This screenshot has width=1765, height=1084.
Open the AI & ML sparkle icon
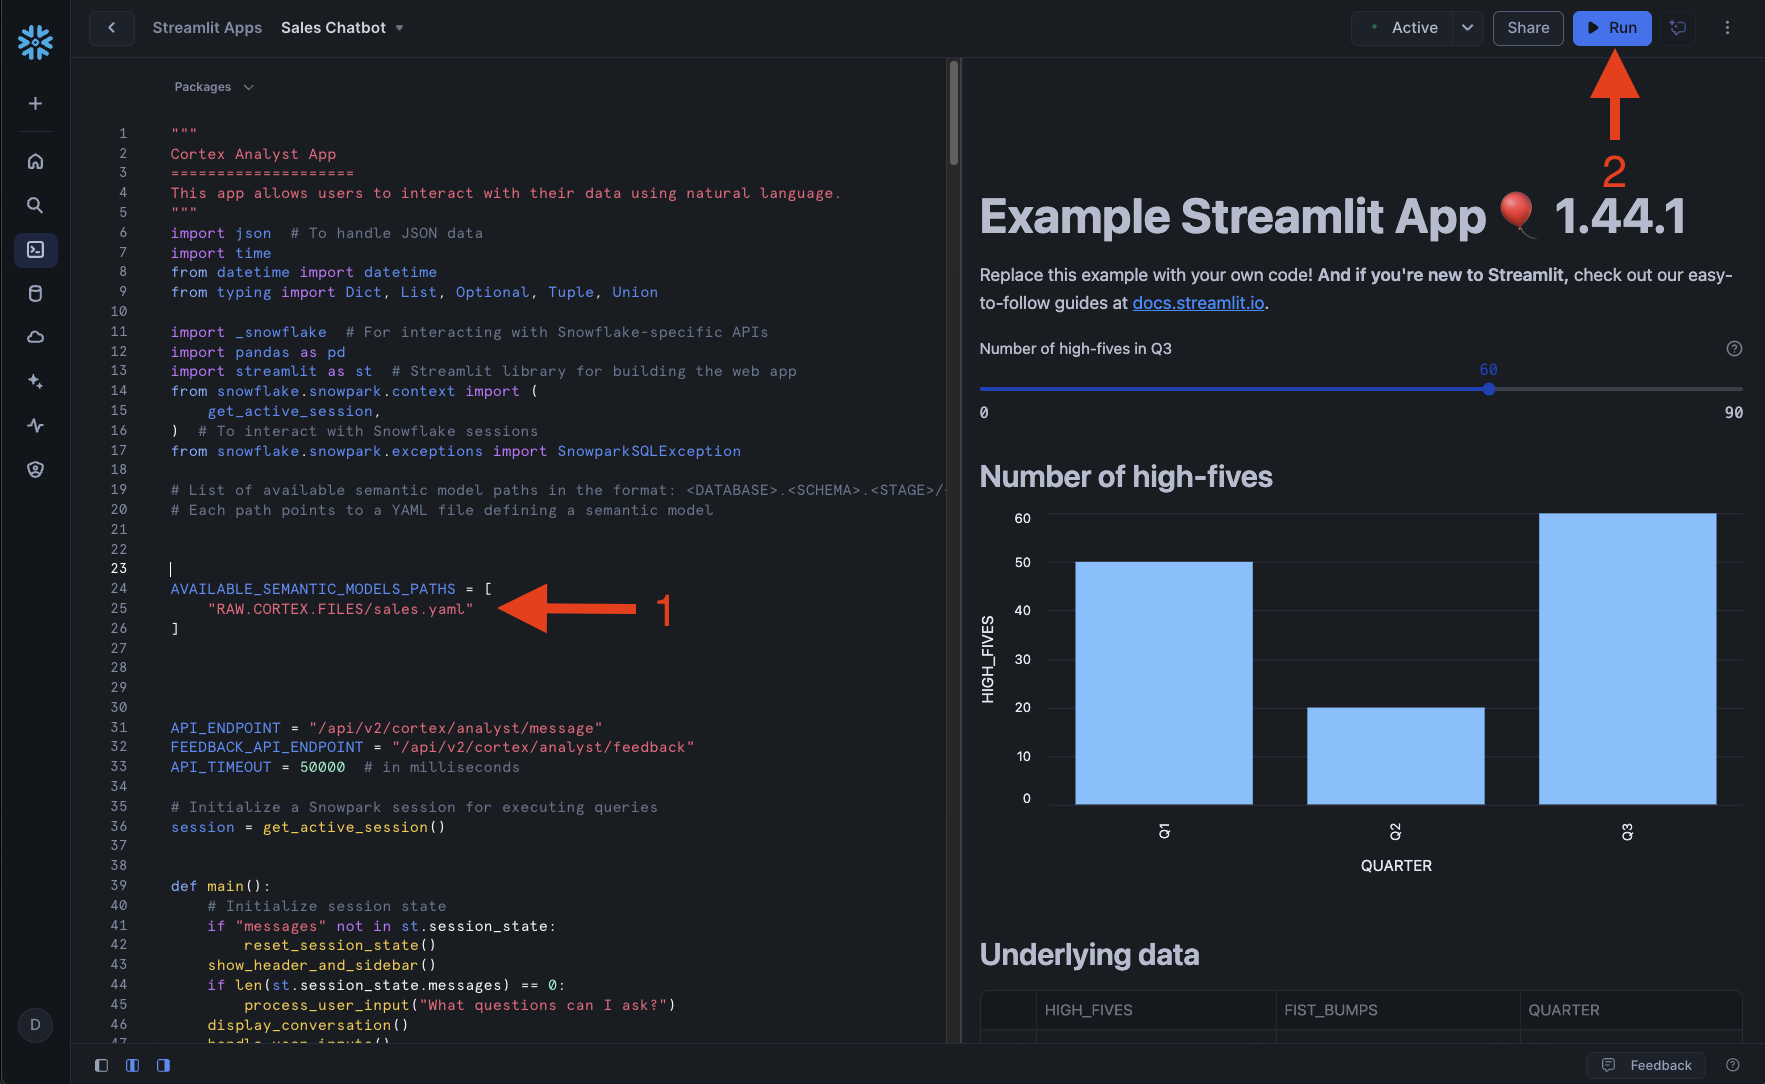pos(35,381)
